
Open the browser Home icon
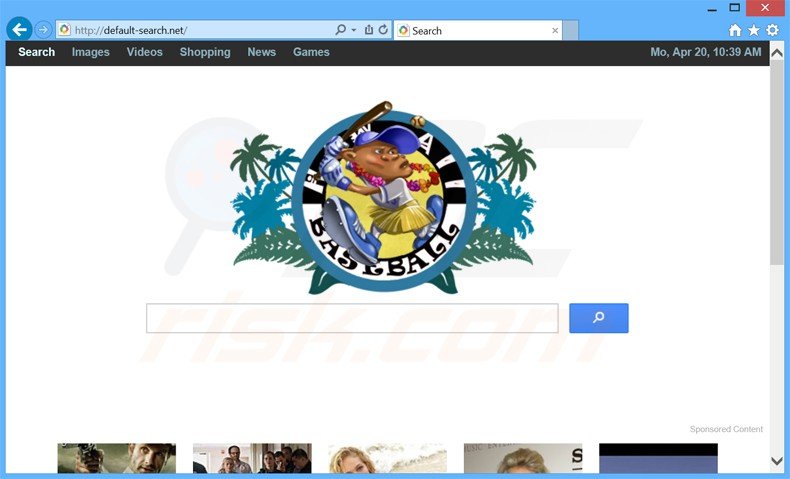(x=735, y=30)
